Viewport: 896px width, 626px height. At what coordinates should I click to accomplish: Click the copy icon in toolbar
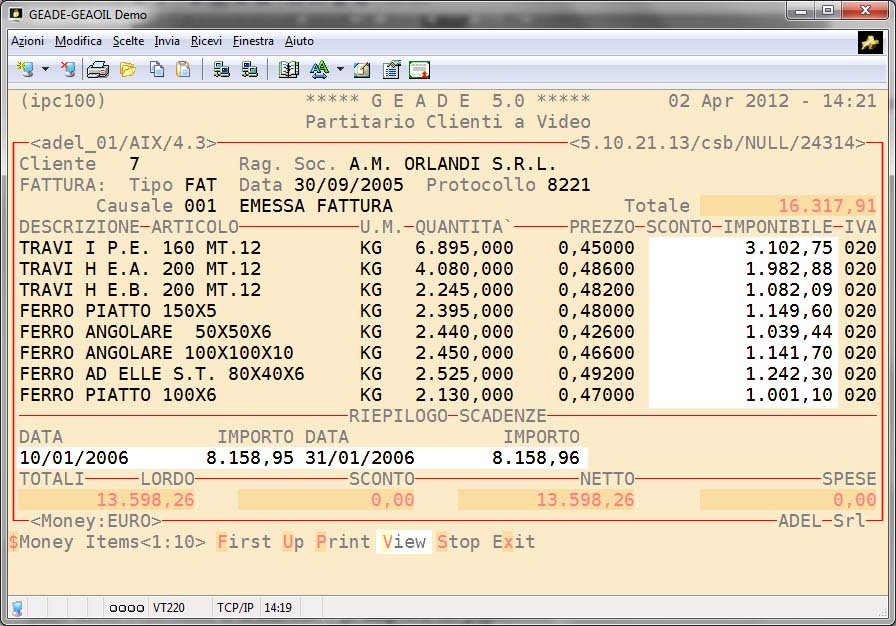156,70
